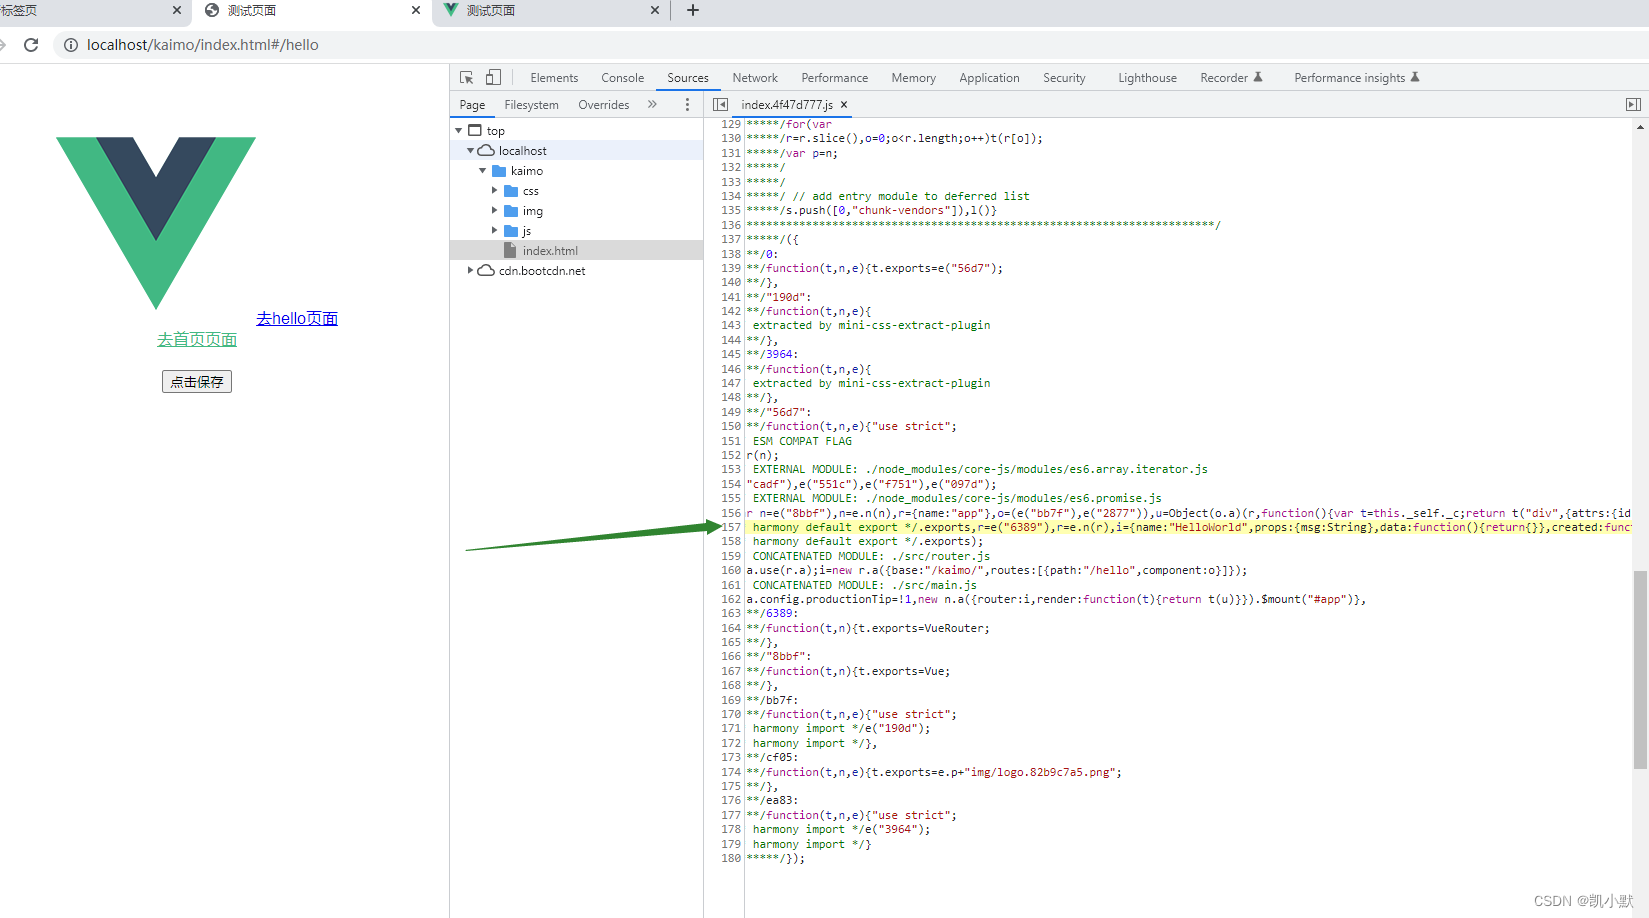Reload the page with the refresh icon

pos(31,45)
